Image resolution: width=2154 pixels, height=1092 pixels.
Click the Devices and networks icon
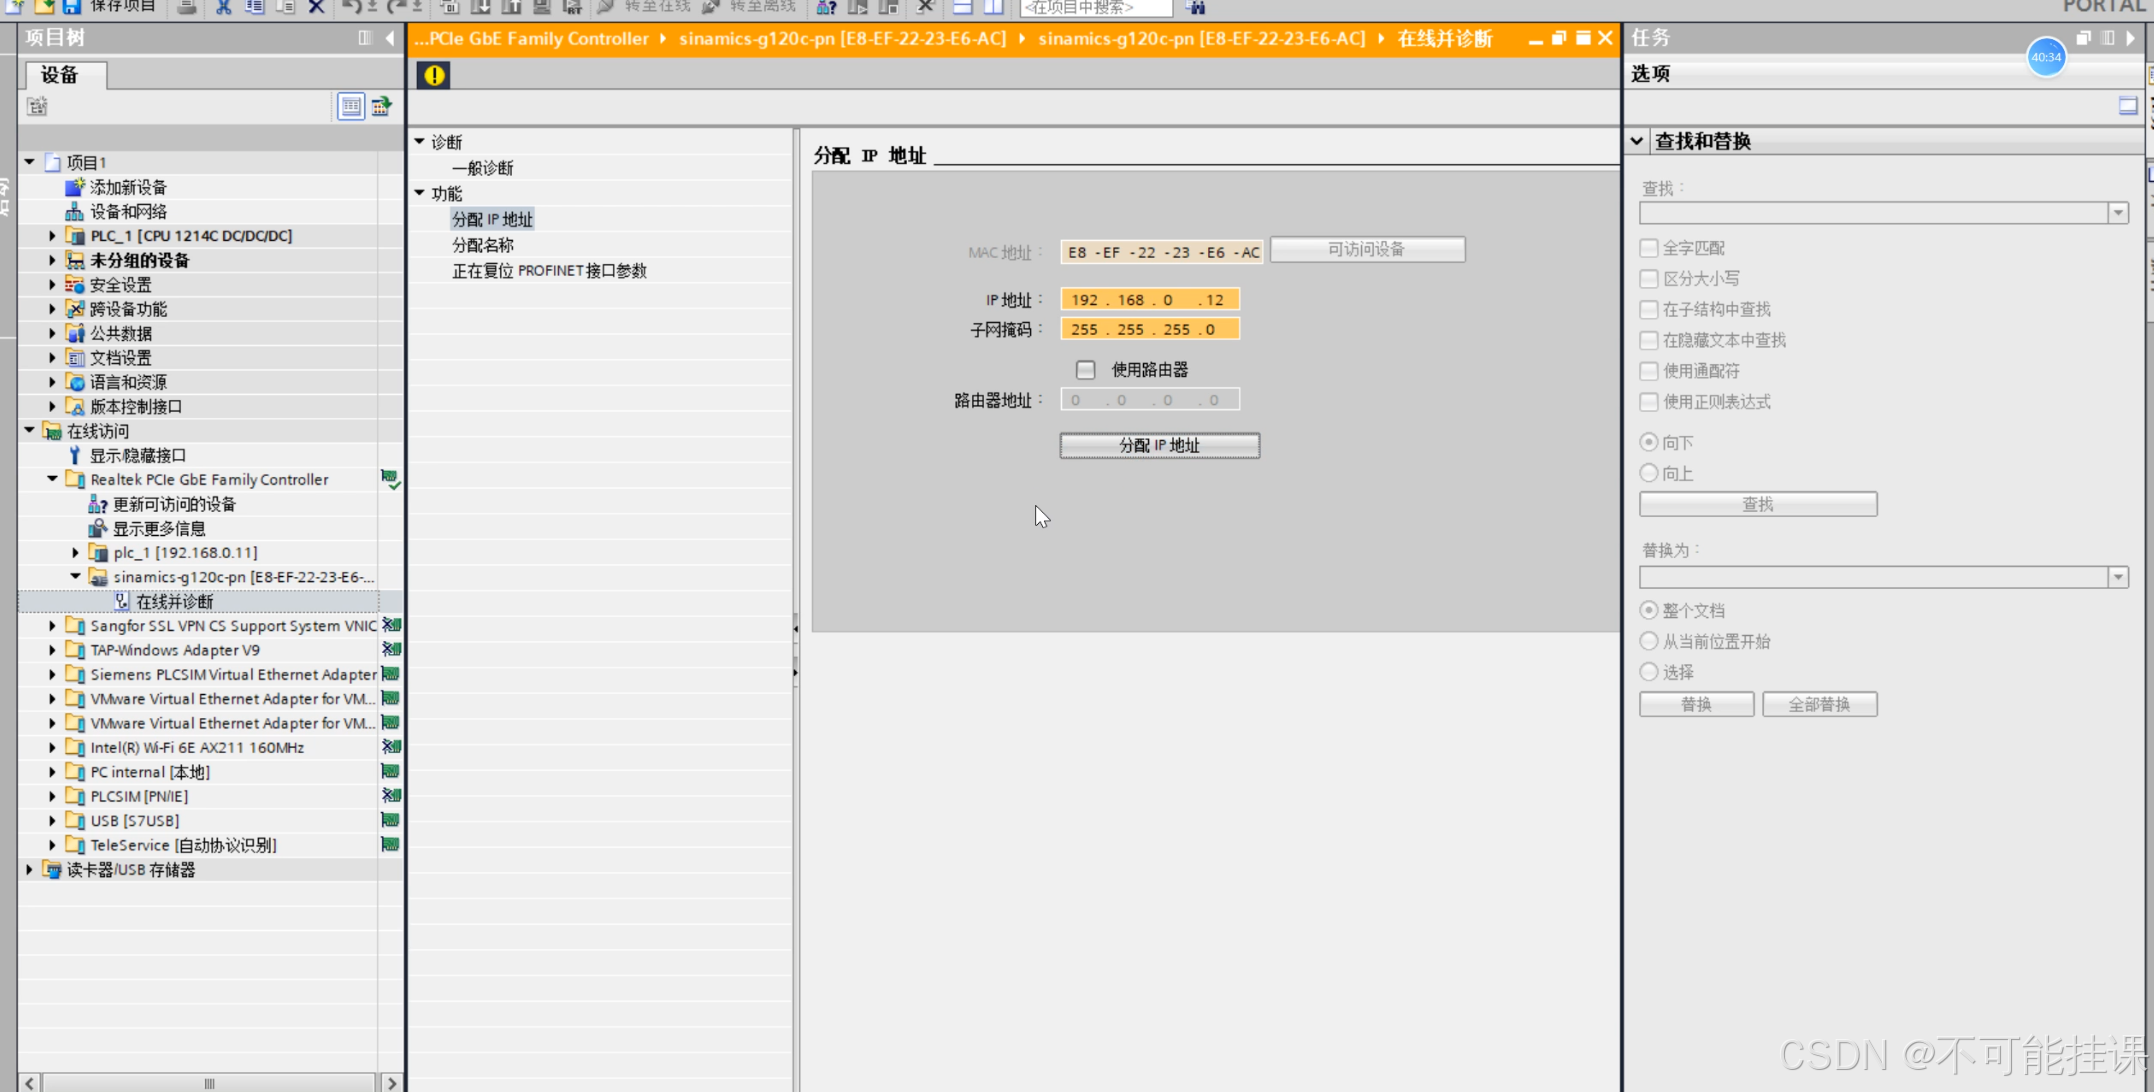pos(74,211)
